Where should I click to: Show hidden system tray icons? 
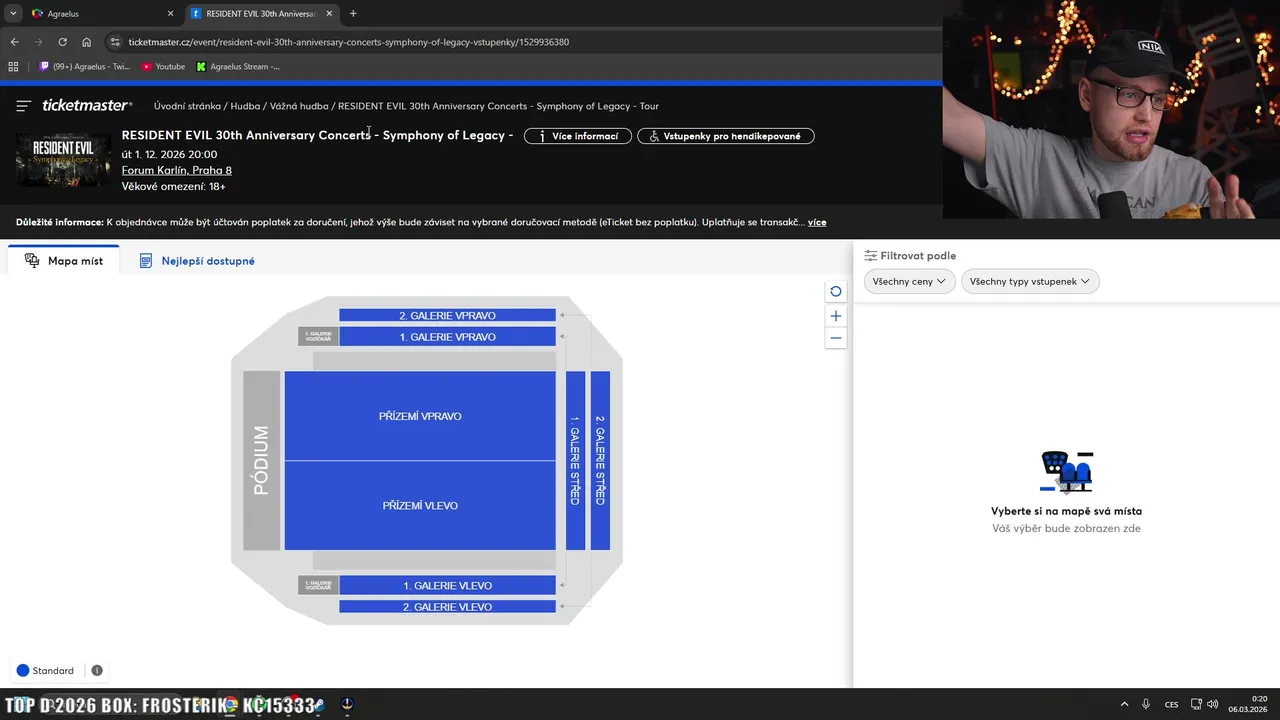click(x=1124, y=704)
